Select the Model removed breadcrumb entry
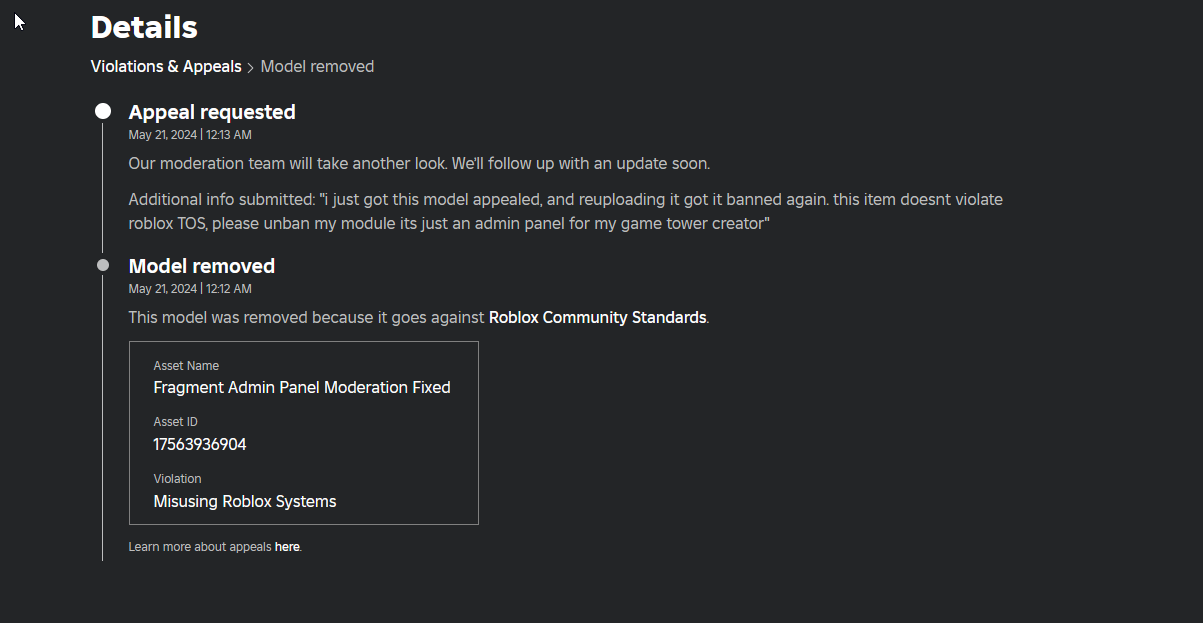 [317, 66]
